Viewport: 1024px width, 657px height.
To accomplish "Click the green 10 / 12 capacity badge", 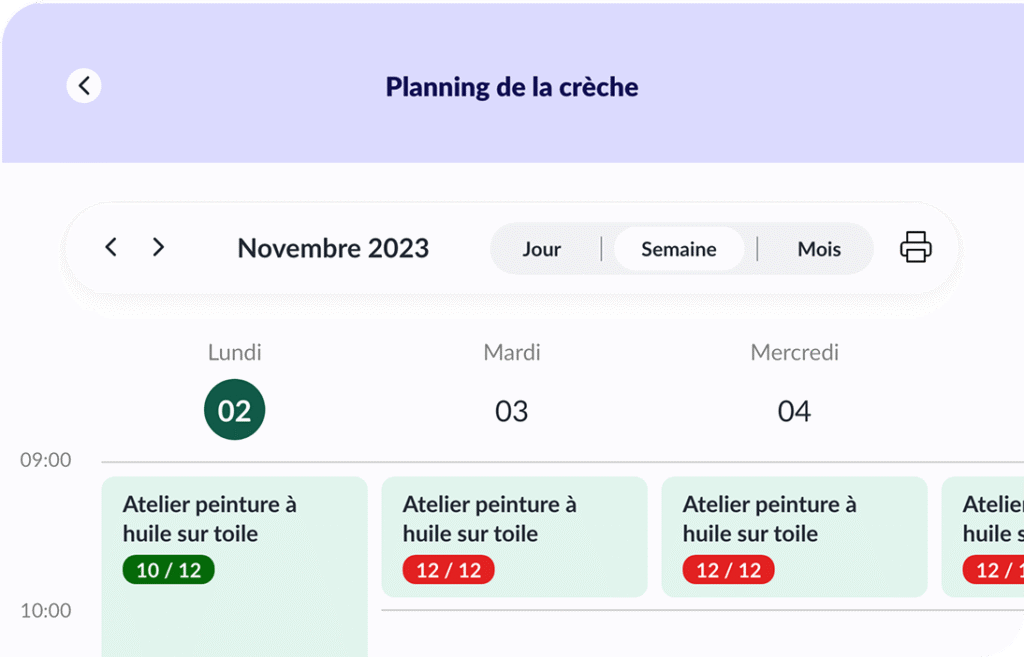I will click(x=168, y=570).
